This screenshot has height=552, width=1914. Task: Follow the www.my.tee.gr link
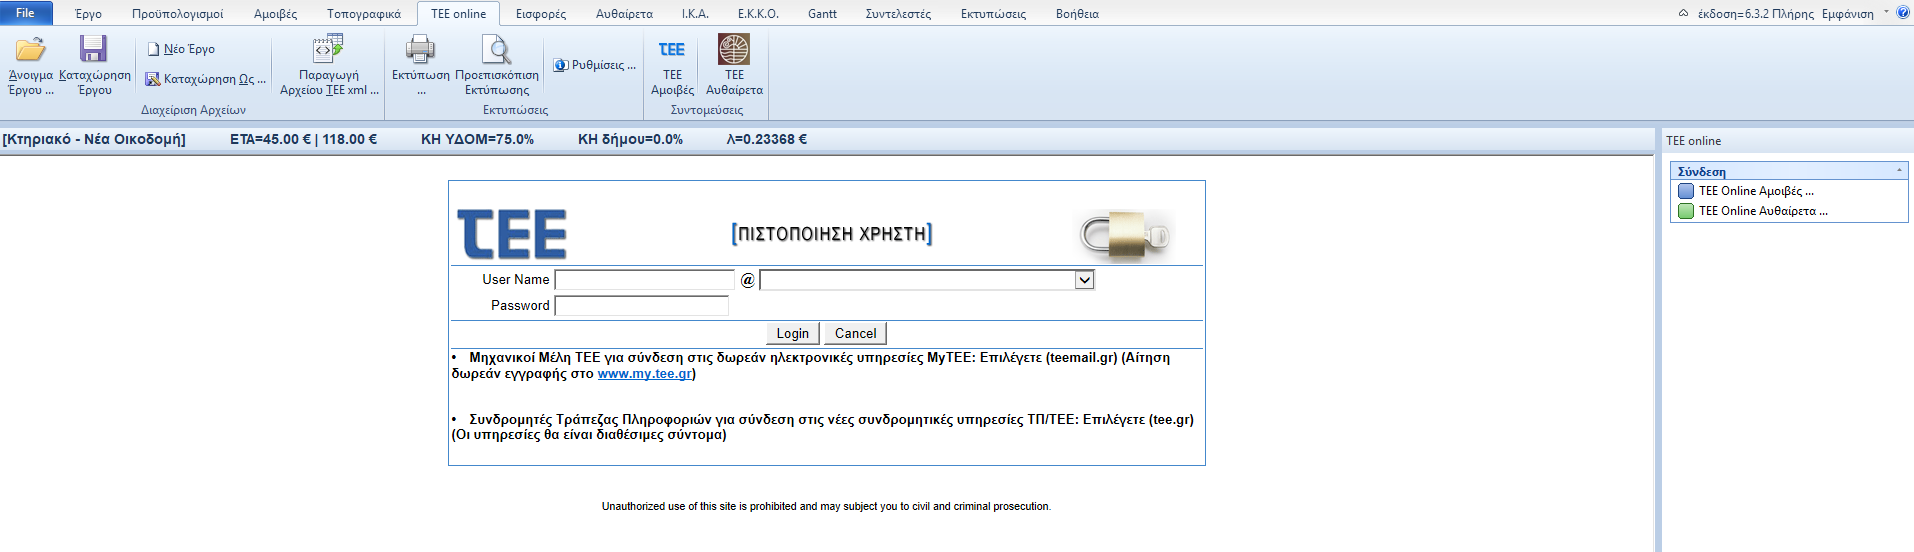pyautogui.click(x=644, y=374)
